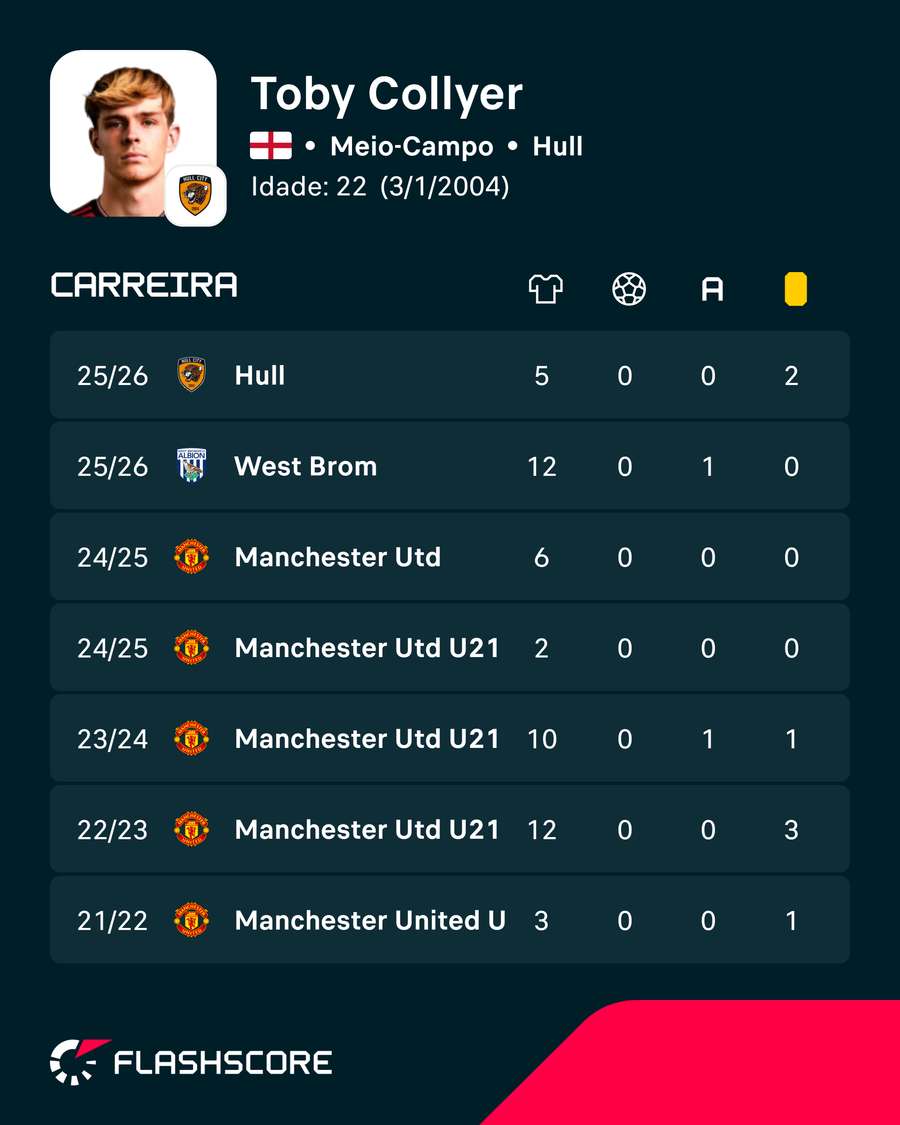Select the Hull 25/26 career row
The width and height of the screenshot is (900, 1125).
pos(450,375)
